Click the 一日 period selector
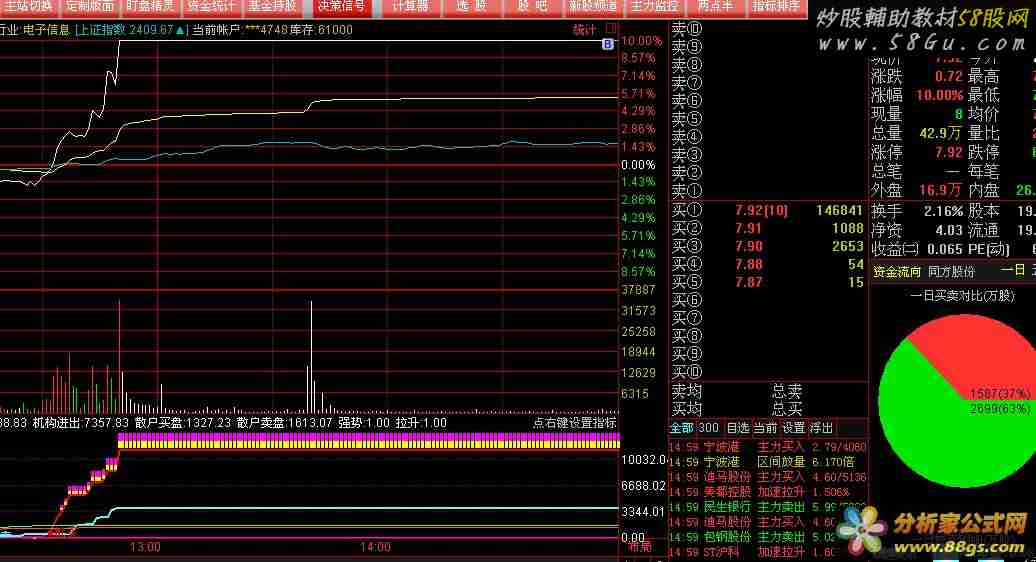This screenshot has height=562, width=1036. tap(1013, 270)
